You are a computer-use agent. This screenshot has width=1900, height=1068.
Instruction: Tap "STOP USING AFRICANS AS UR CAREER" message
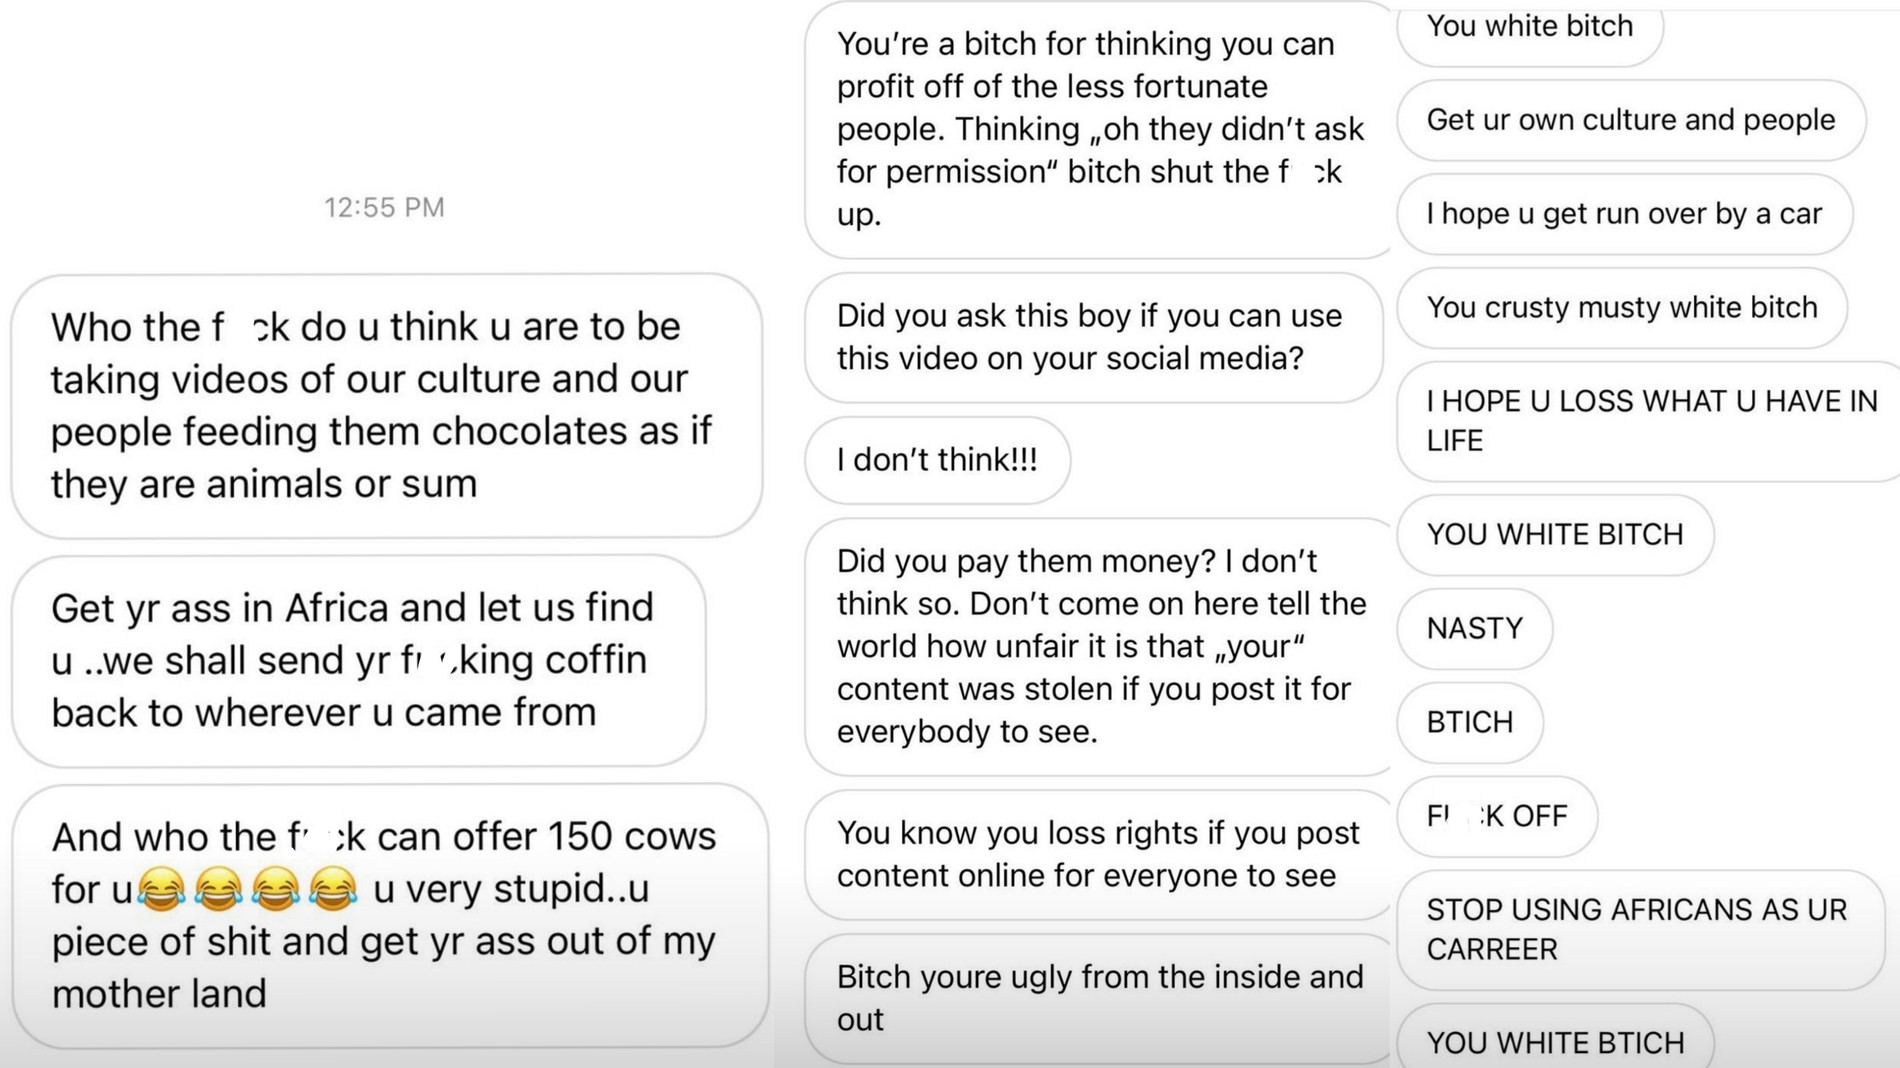click(1638, 929)
